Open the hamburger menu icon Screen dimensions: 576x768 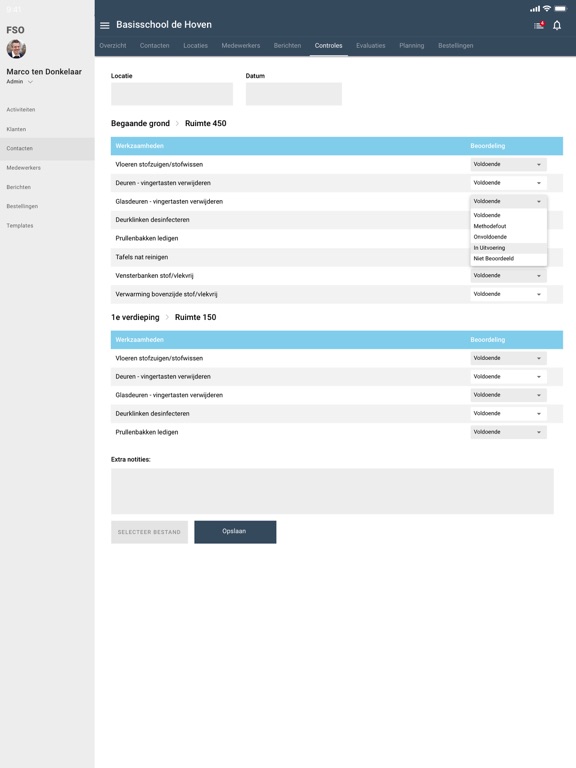(104, 25)
